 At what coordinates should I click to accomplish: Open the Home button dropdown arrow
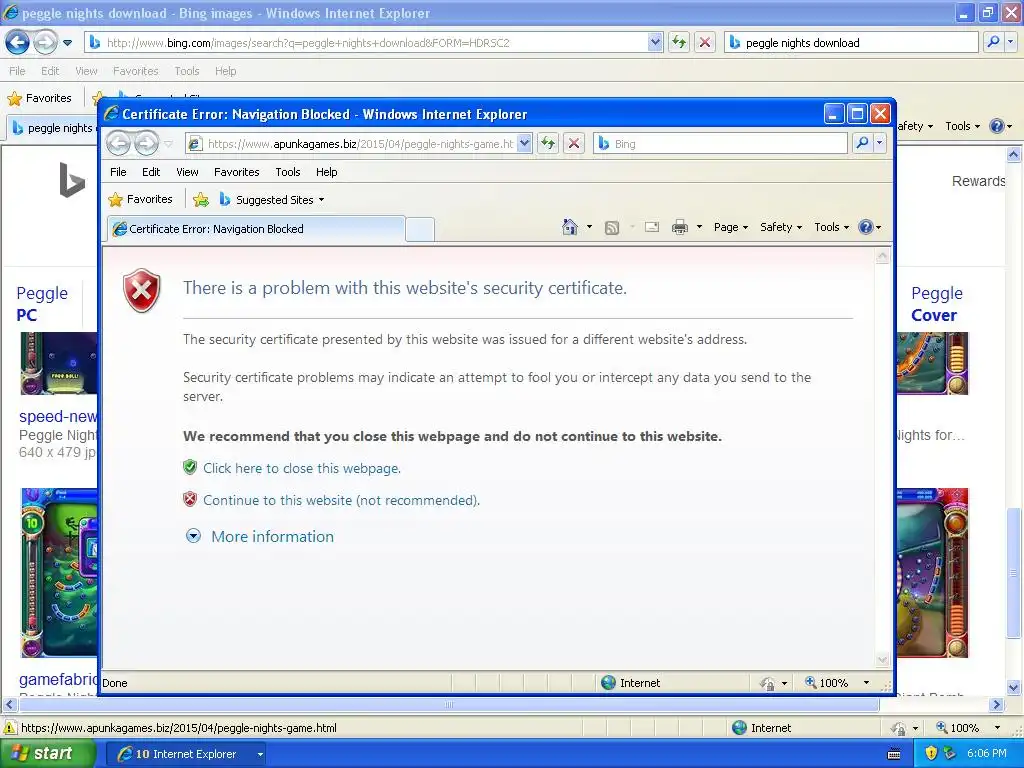[x=589, y=227]
